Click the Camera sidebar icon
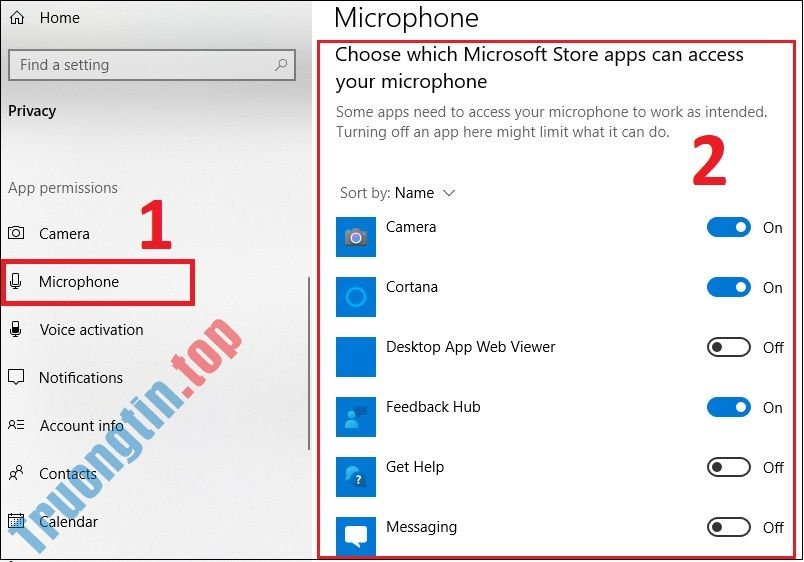 point(16,233)
